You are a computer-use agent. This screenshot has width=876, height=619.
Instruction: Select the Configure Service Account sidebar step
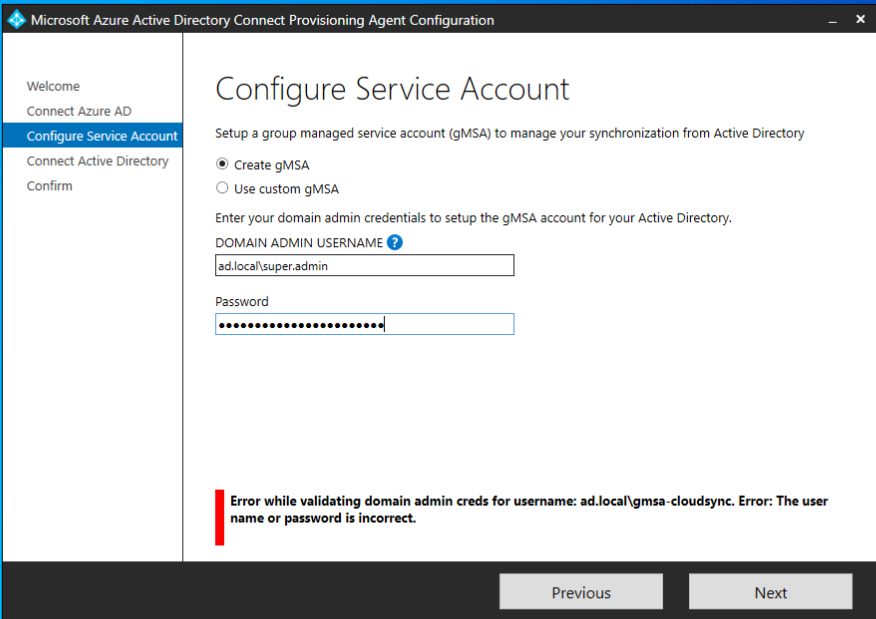(101, 136)
